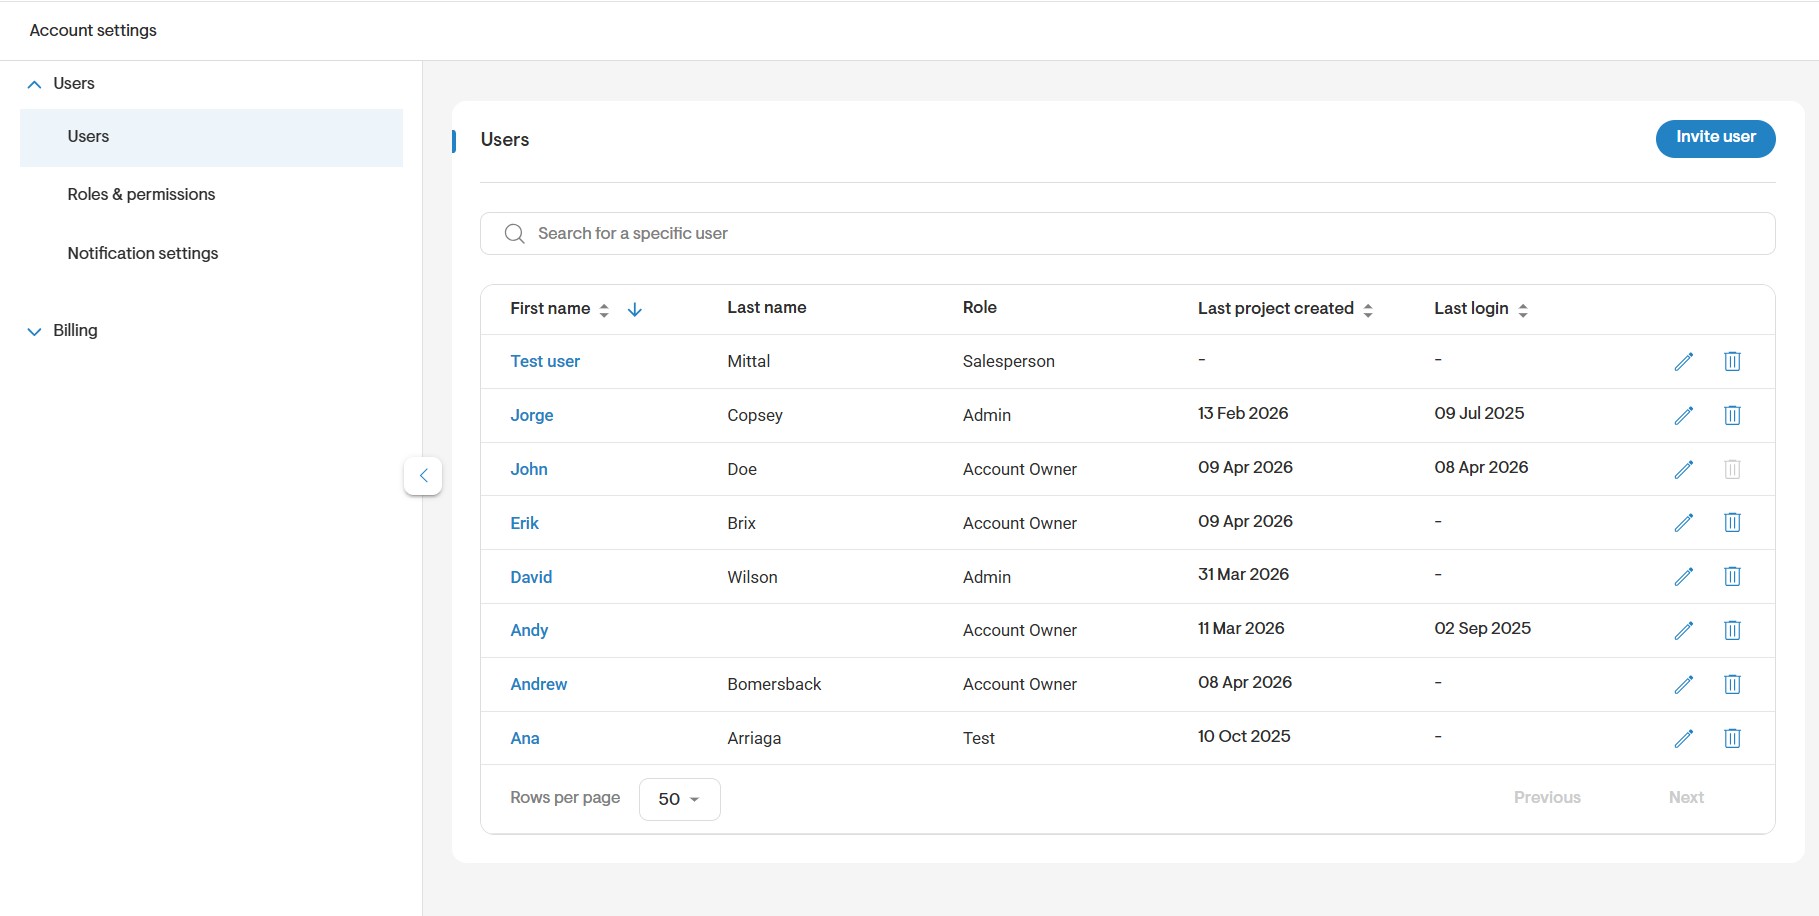Screen dimensions: 1819x916
Task: Open Notification settings page
Action: click(x=143, y=253)
